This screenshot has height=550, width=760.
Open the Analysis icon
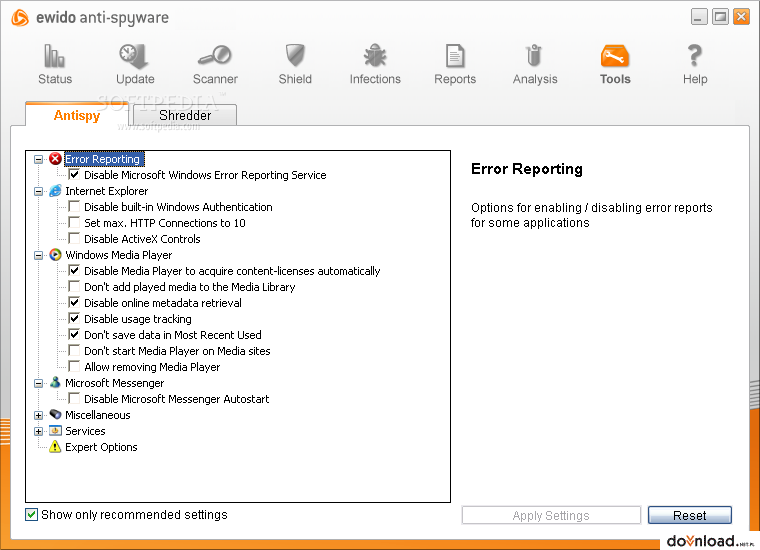[x=534, y=55]
